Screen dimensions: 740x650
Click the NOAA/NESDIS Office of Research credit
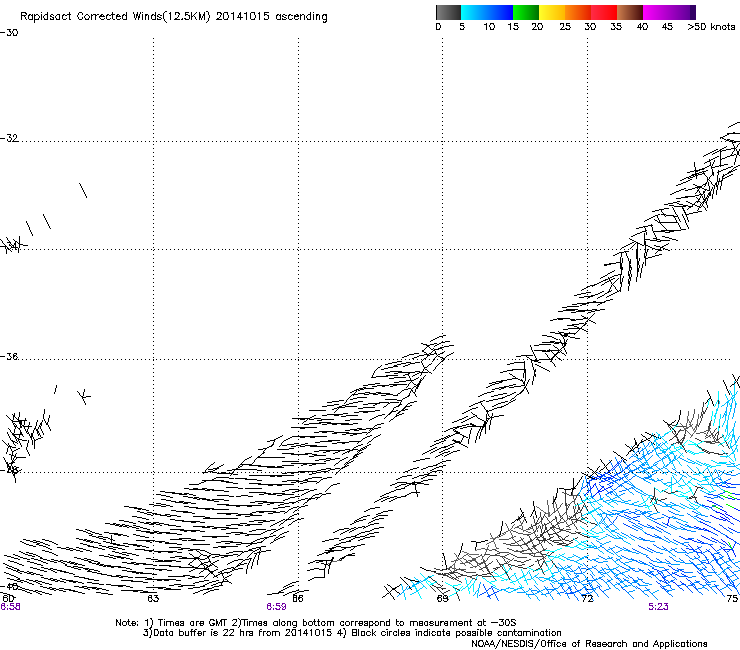[589, 644]
